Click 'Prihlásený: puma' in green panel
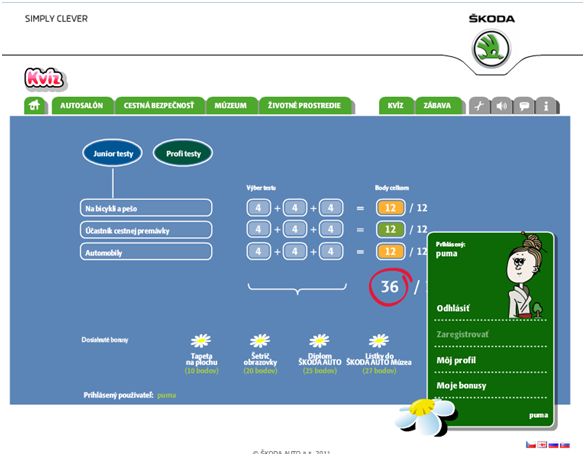This screenshot has width=585, height=456. (x=450, y=249)
